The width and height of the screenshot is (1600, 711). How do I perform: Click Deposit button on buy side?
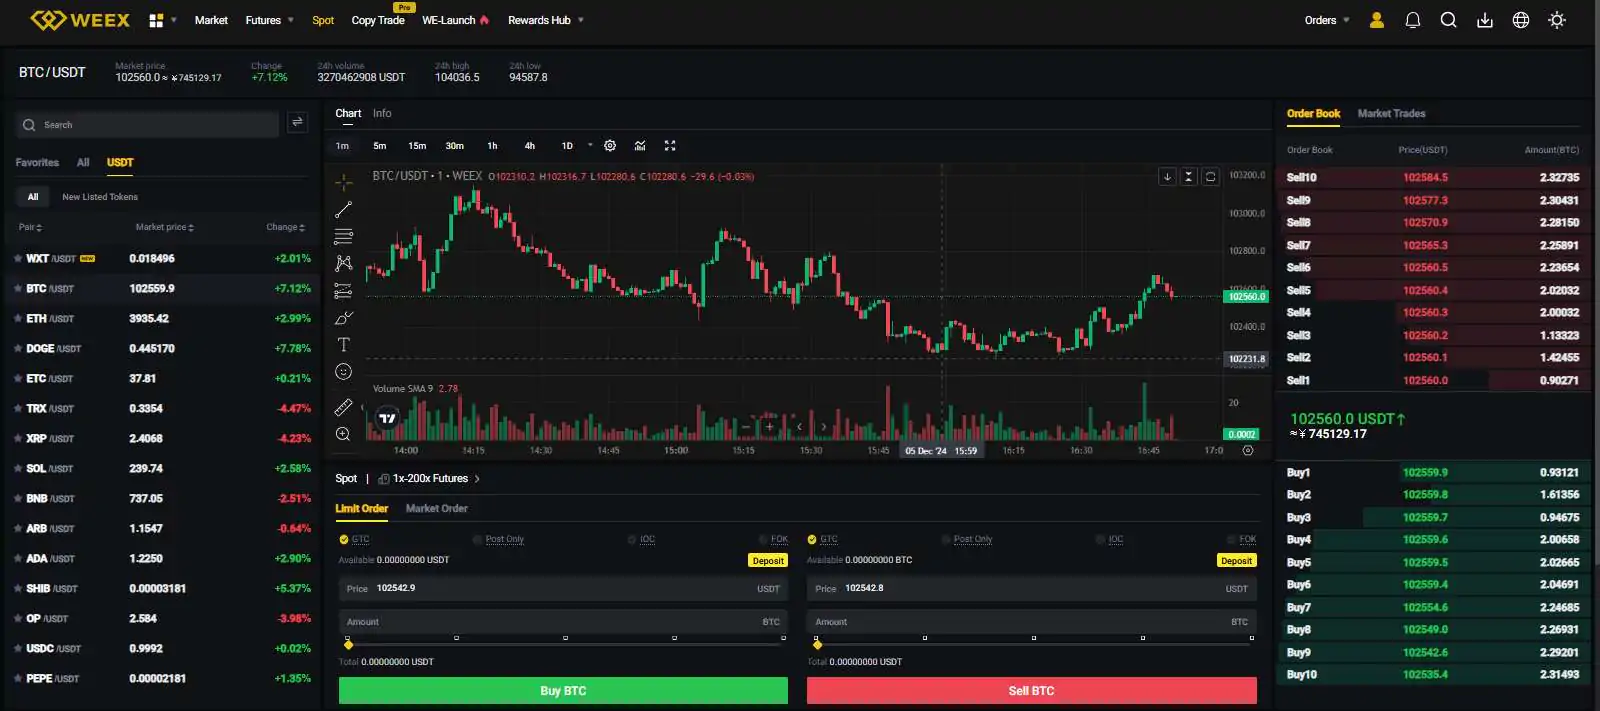point(768,561)
